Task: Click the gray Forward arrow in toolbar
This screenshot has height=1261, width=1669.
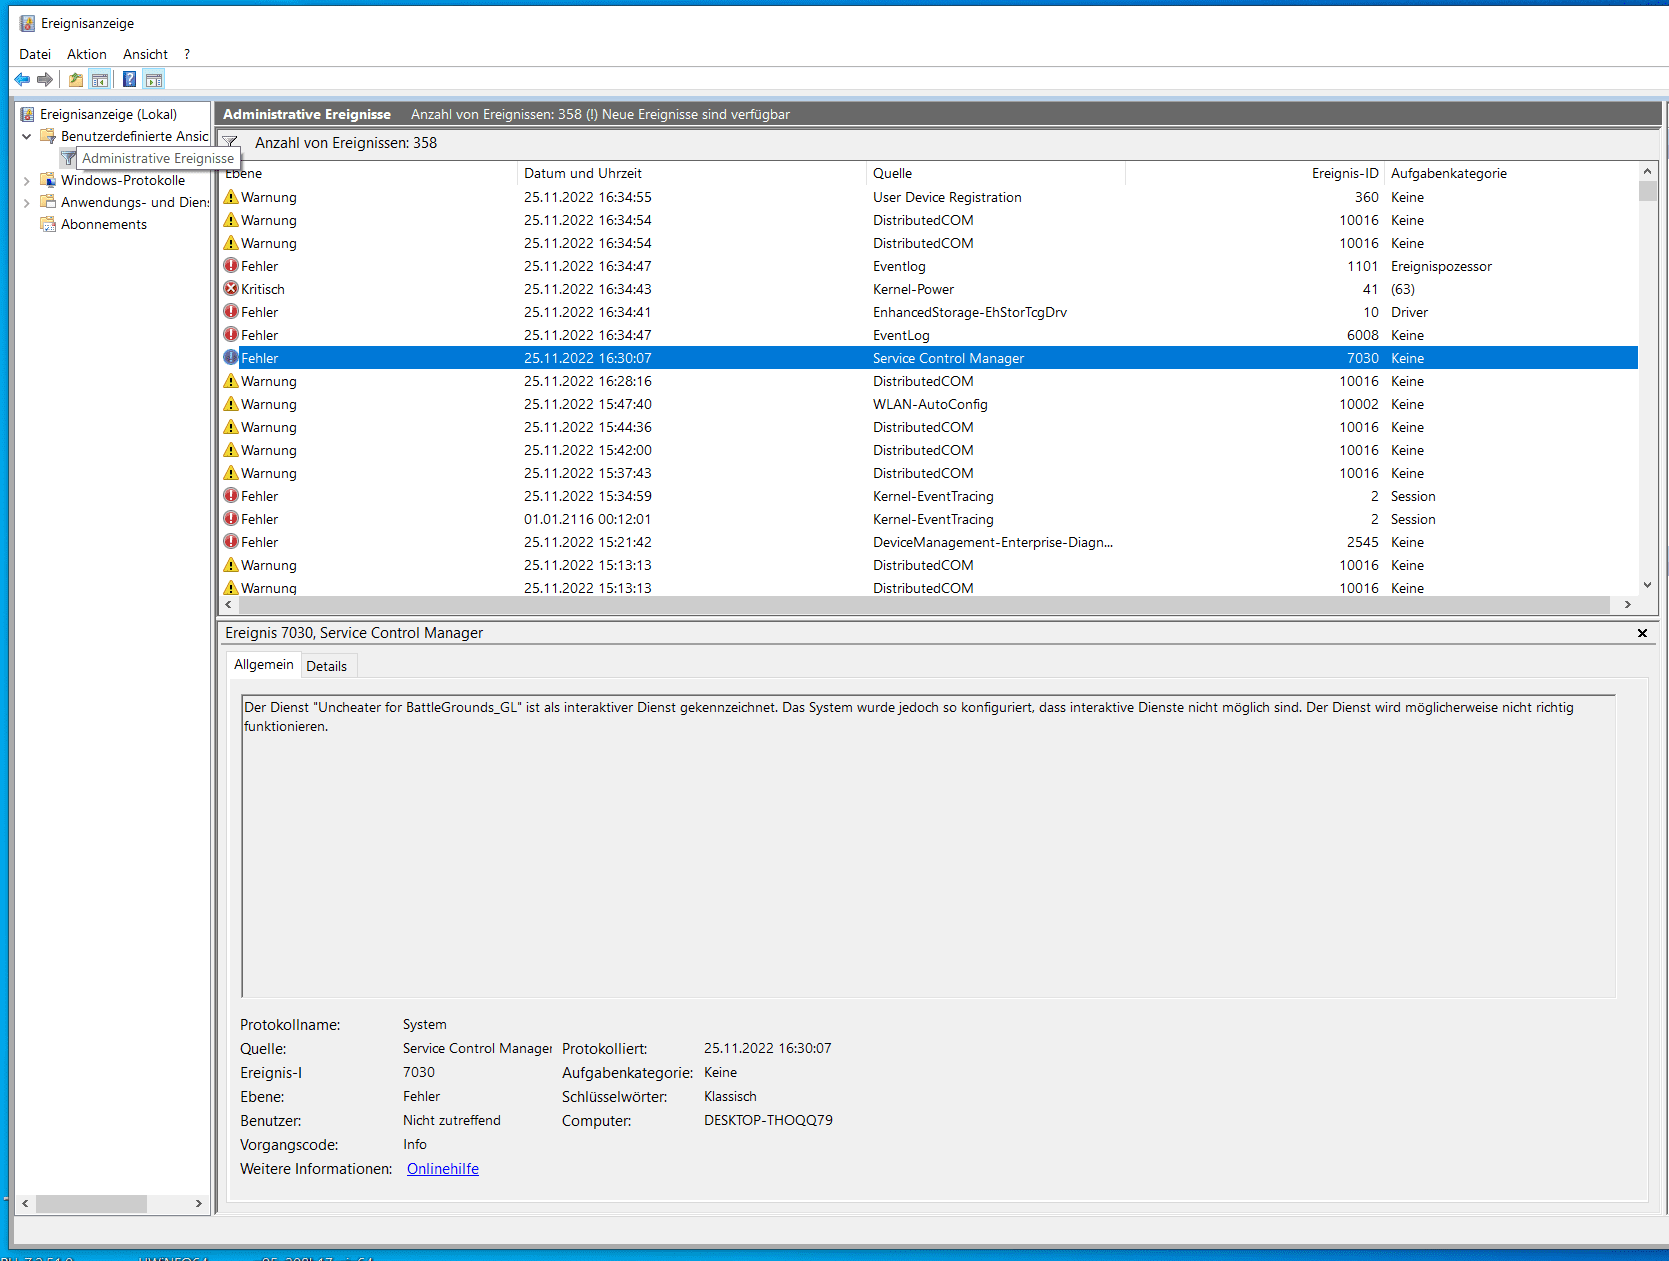Action: (x=45, y=80)
